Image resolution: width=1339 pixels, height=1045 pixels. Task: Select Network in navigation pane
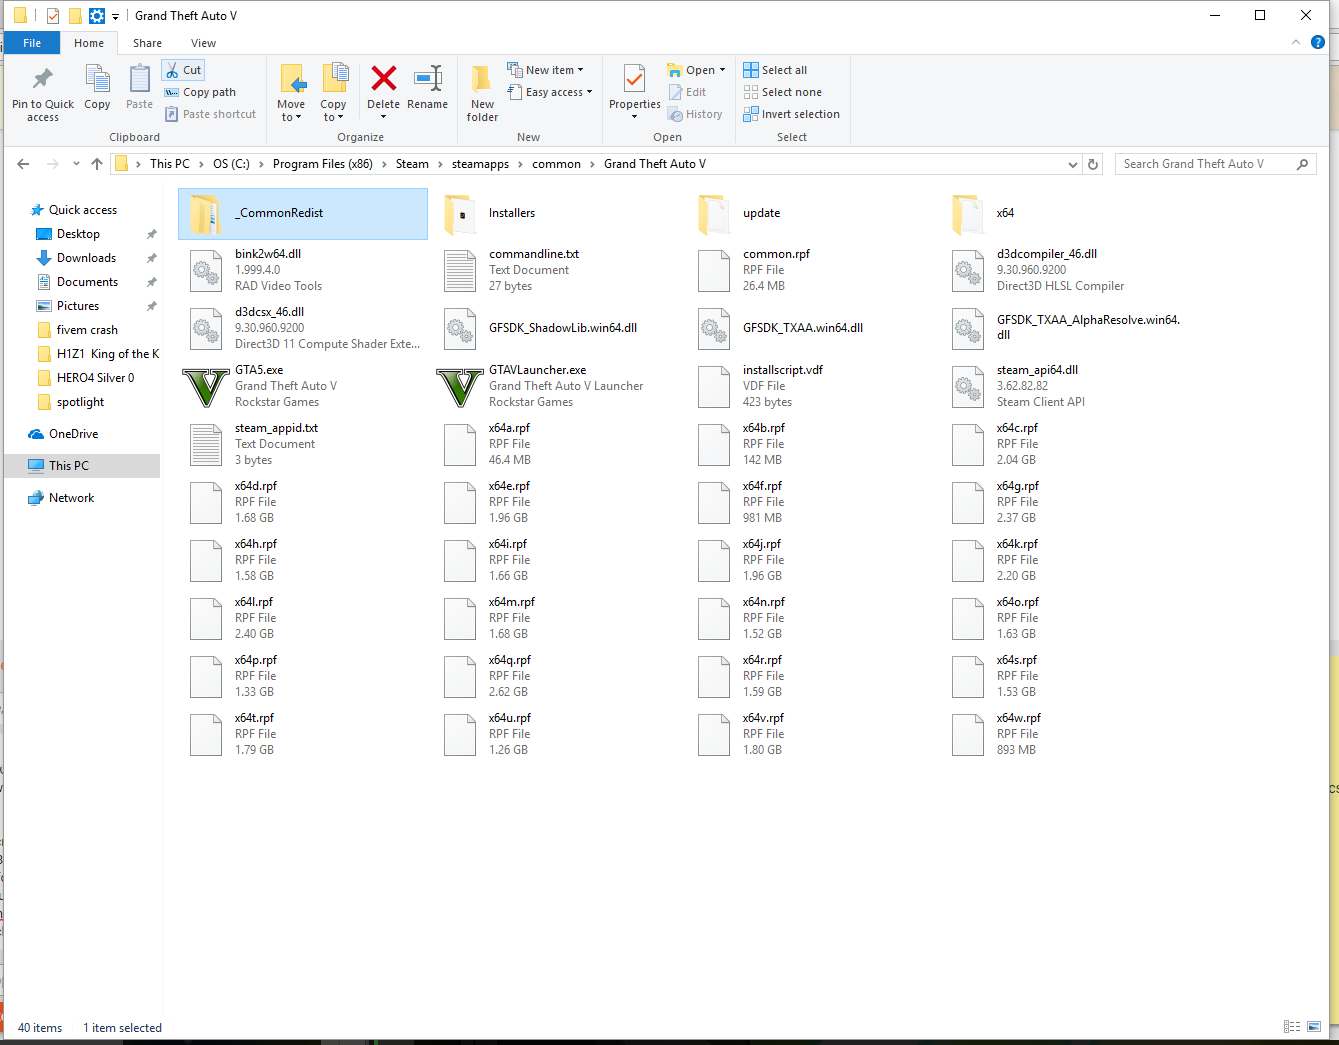coord(71,498)
